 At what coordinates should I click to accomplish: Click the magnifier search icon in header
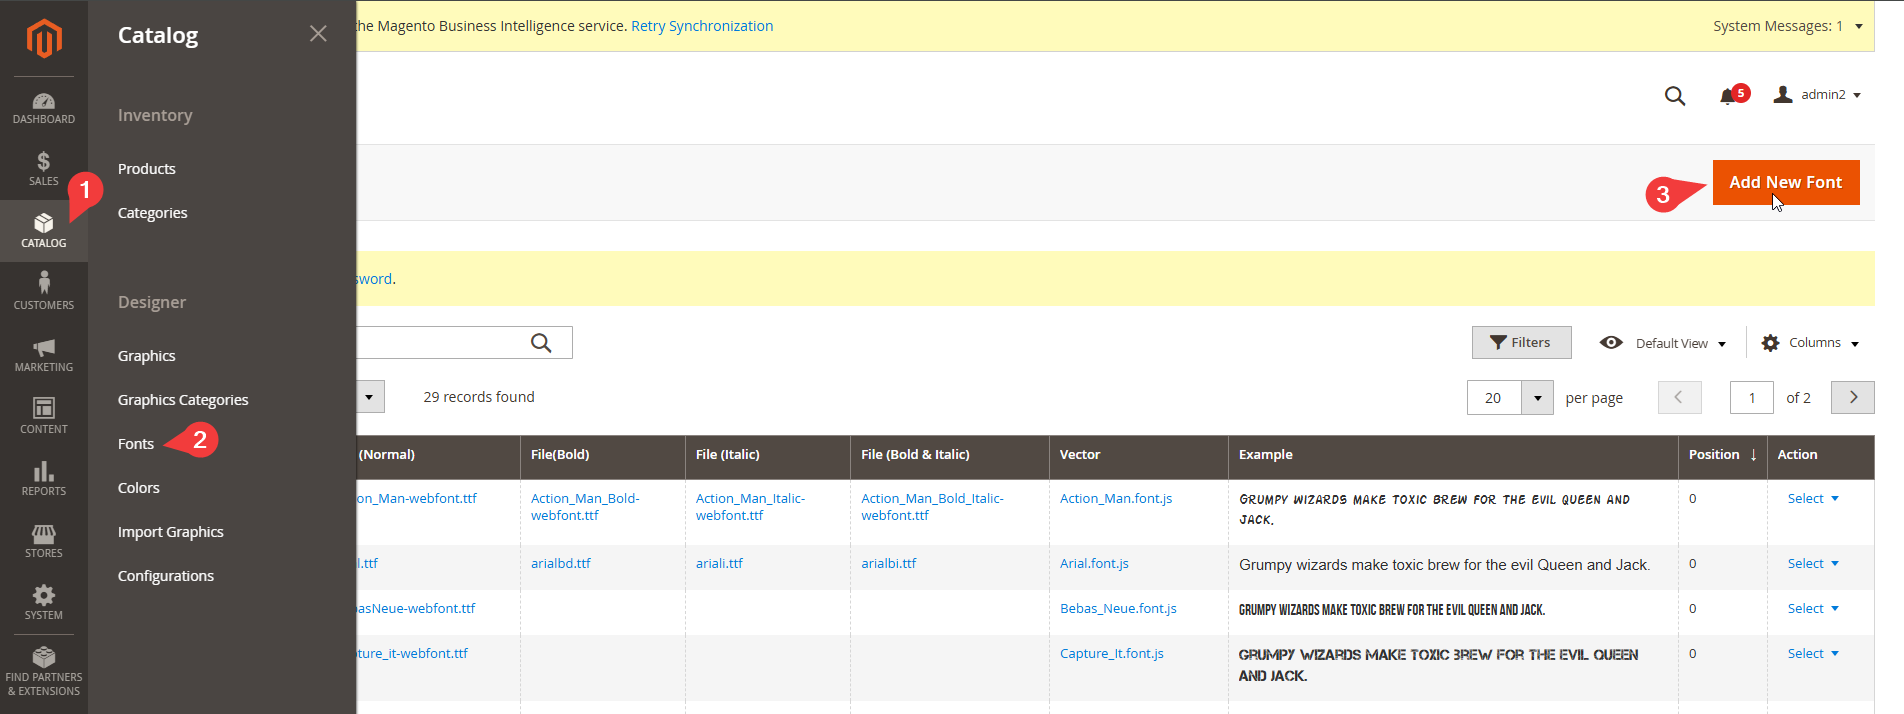1674,96
